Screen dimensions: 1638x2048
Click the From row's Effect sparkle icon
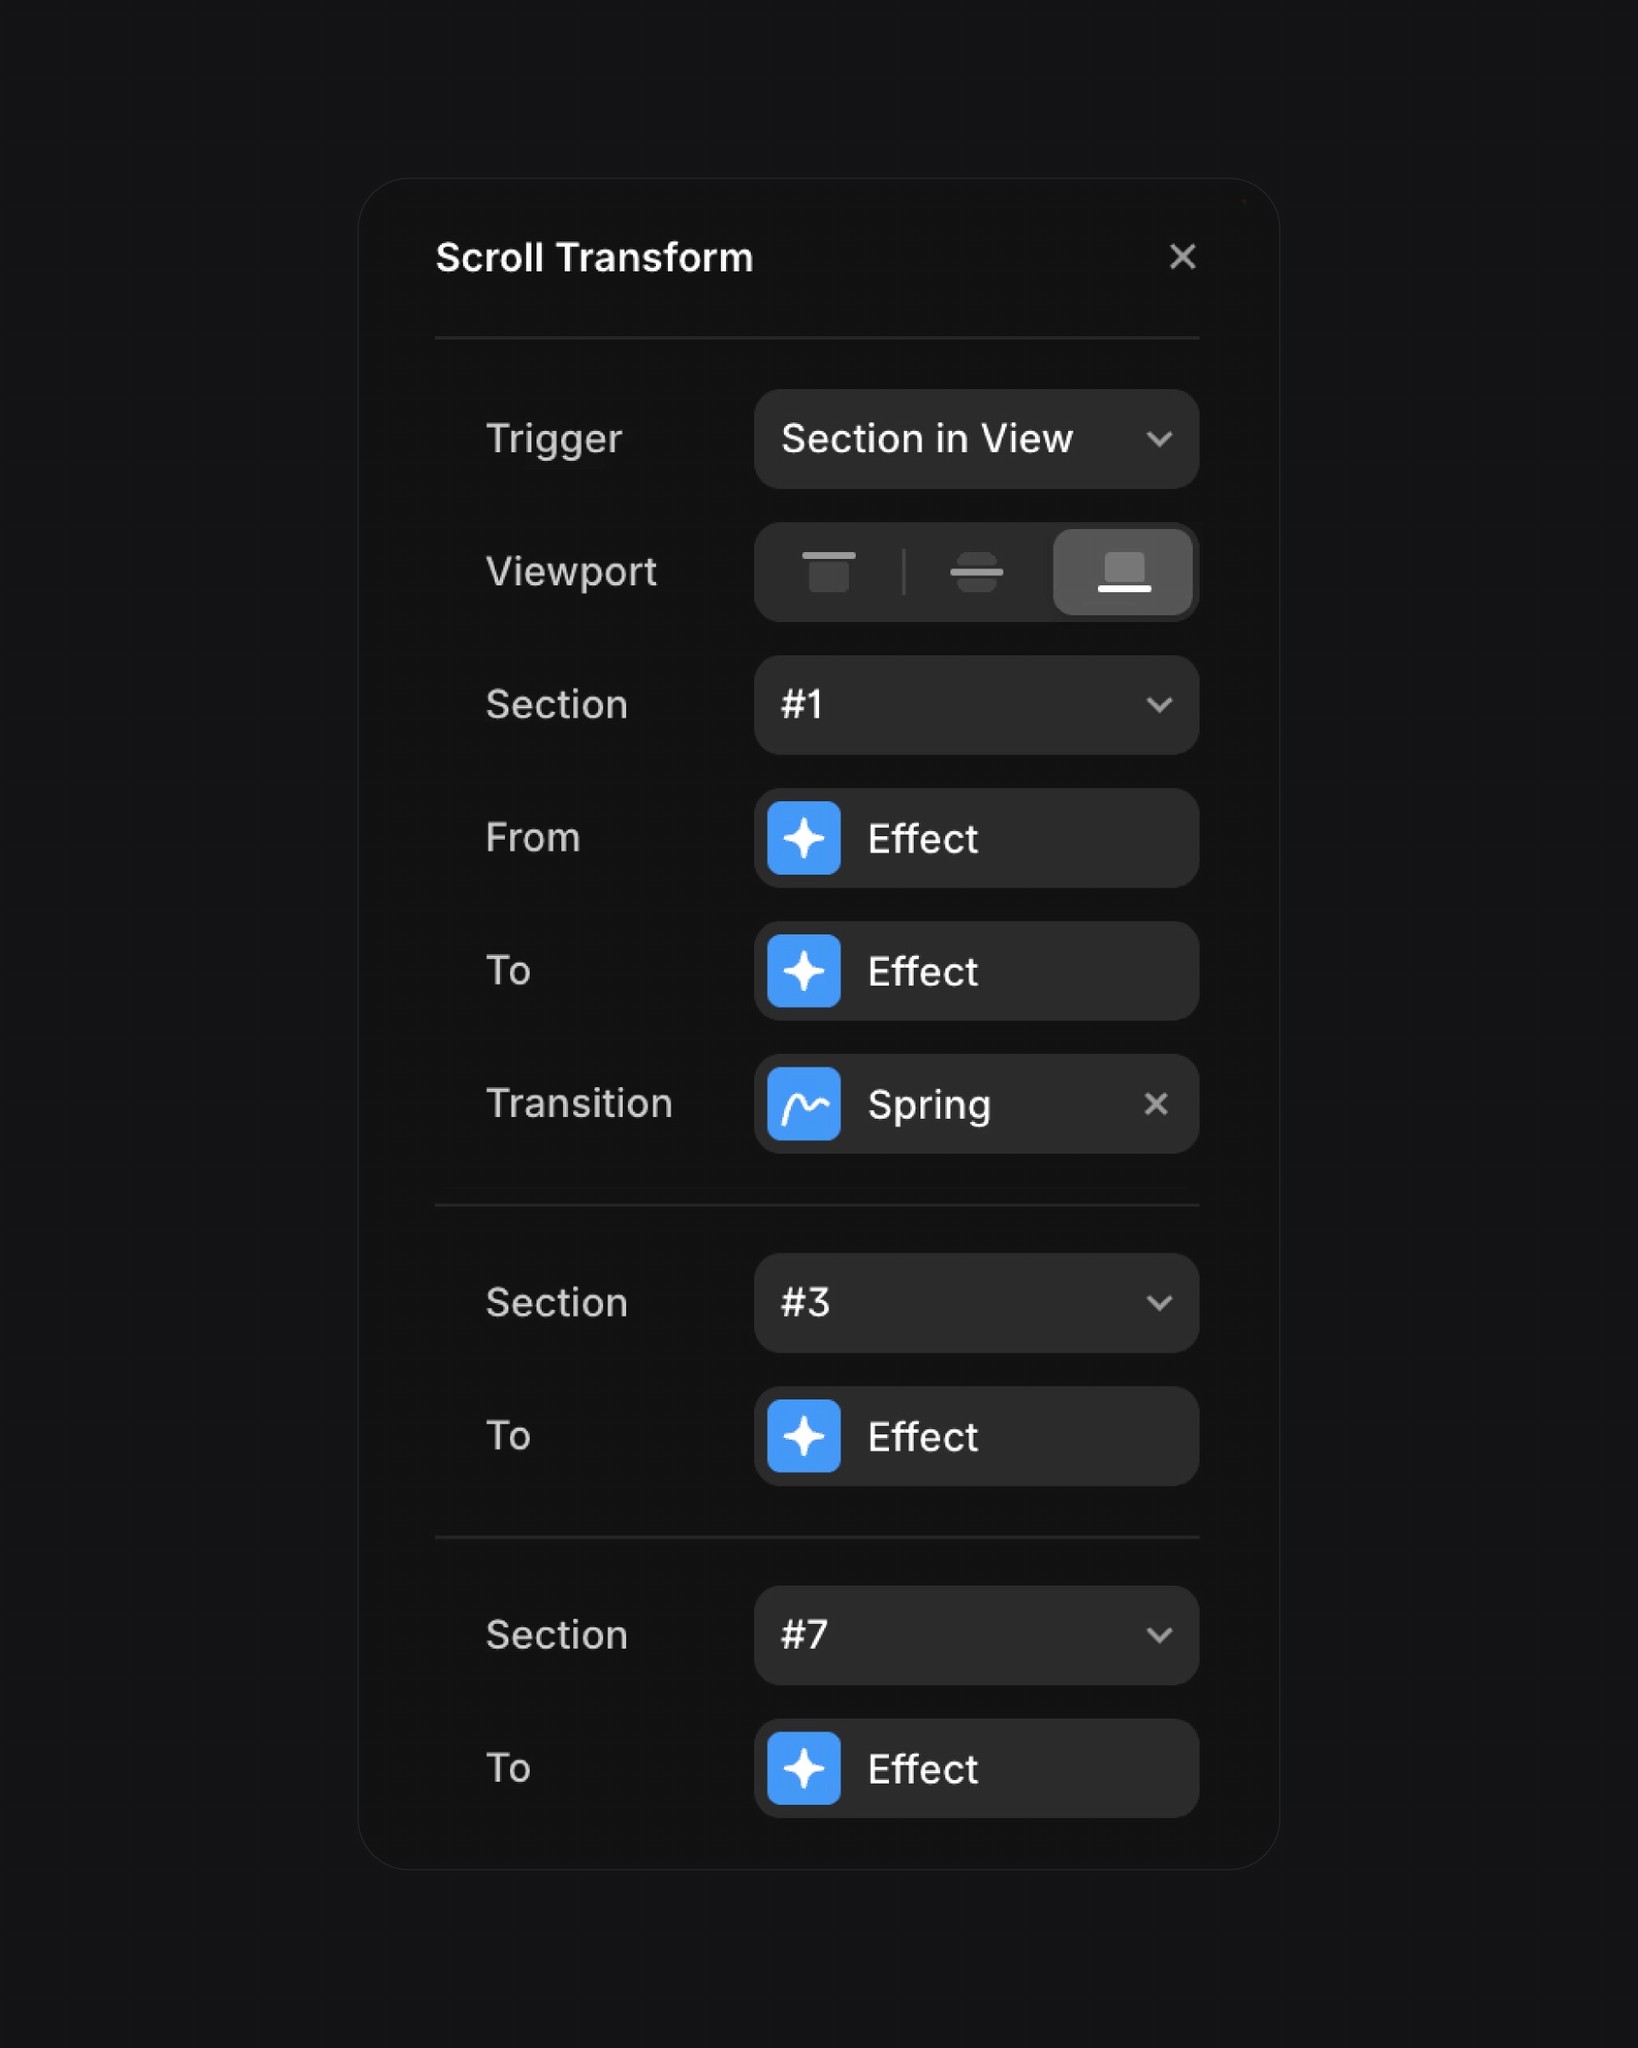point(804,838)
